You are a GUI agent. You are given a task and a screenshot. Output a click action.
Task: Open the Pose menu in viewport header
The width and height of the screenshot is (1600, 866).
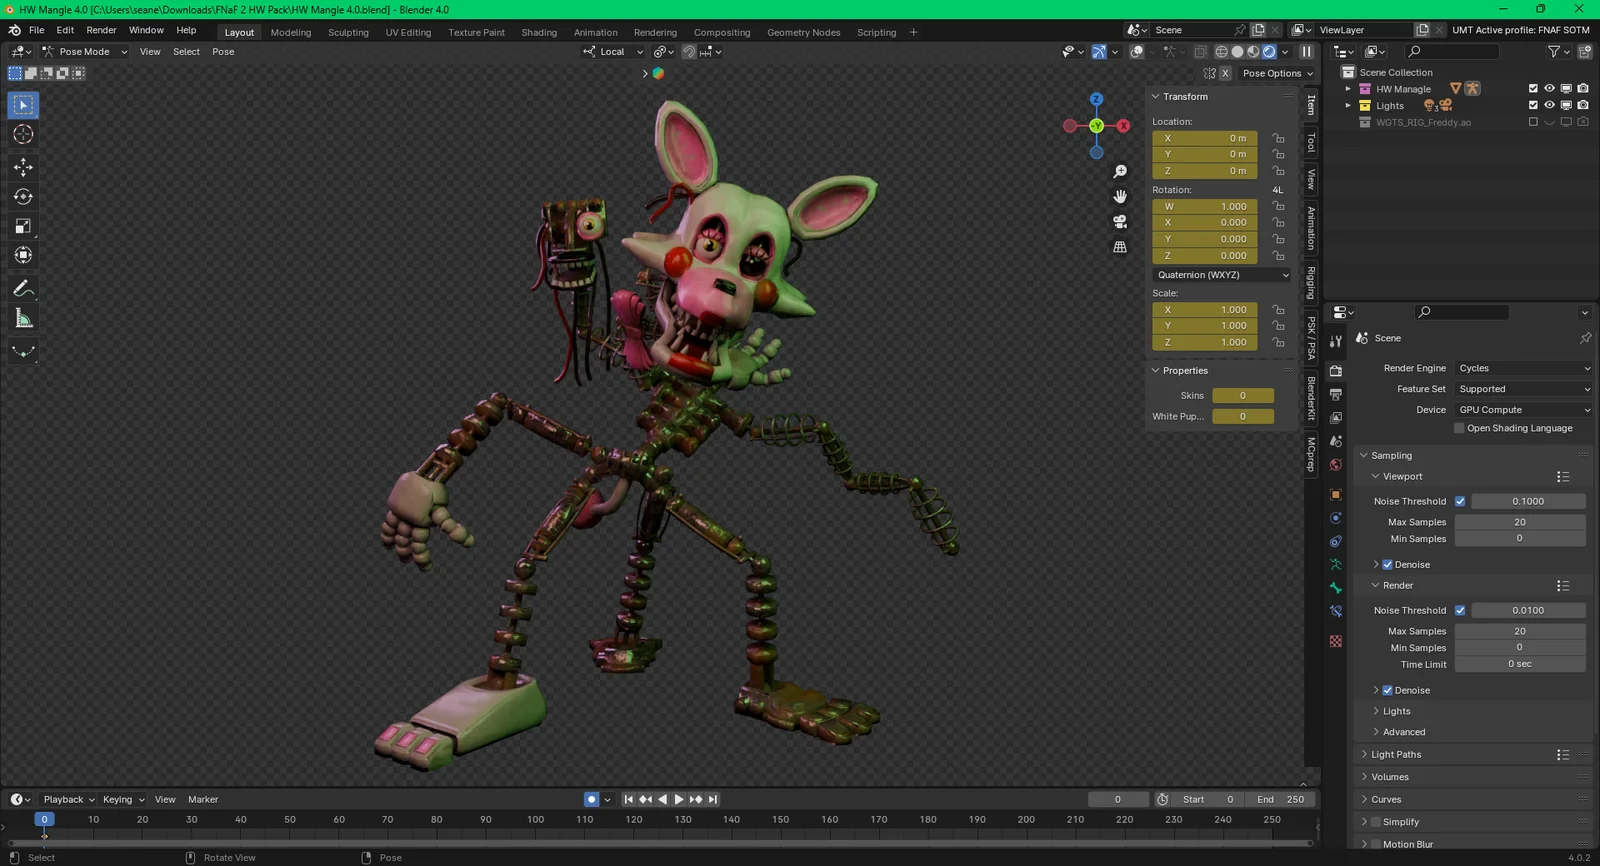click(223, 52)
